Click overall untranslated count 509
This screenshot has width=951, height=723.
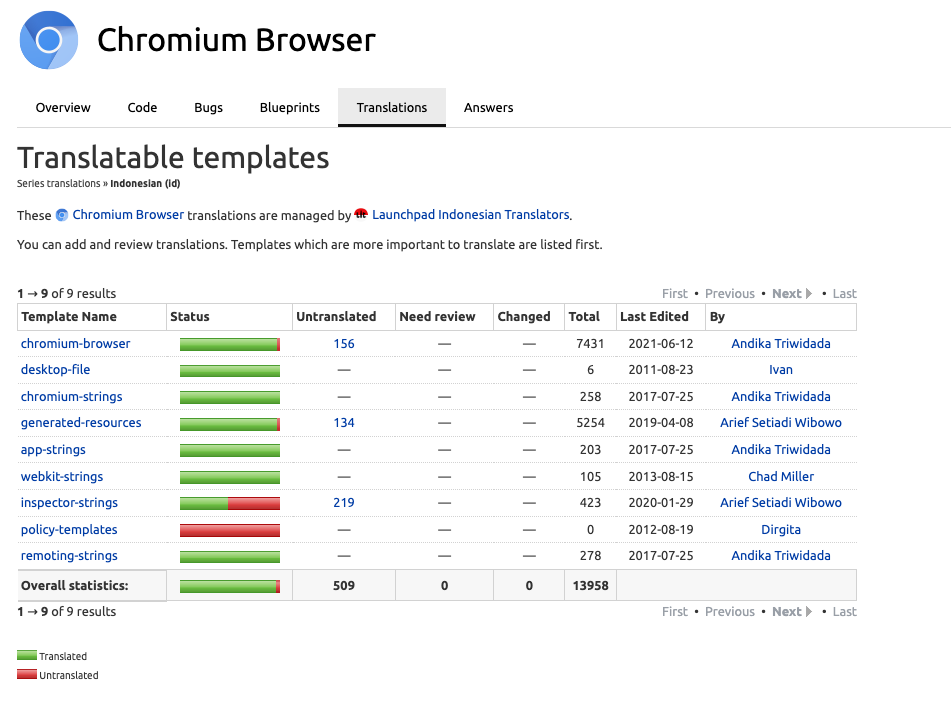tap(344, 585)
